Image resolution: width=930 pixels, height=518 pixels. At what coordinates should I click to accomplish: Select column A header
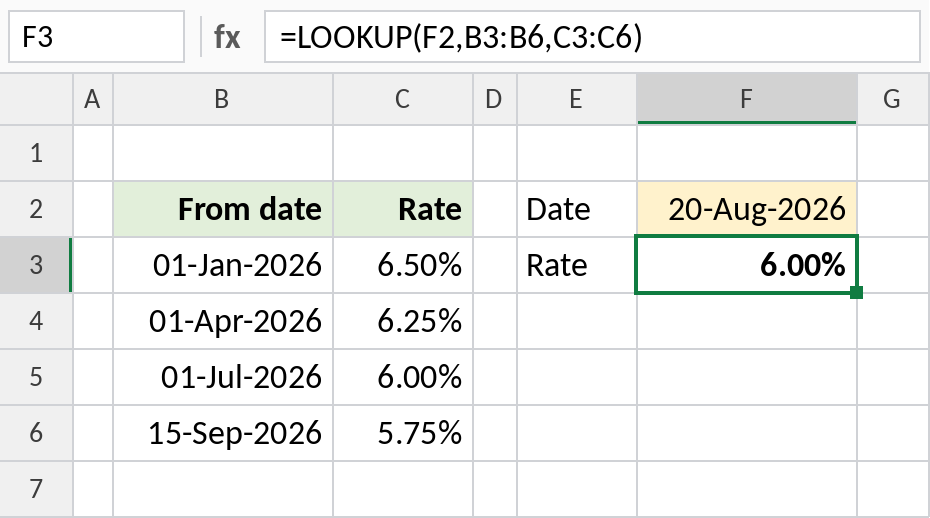[x=93, y=99]
